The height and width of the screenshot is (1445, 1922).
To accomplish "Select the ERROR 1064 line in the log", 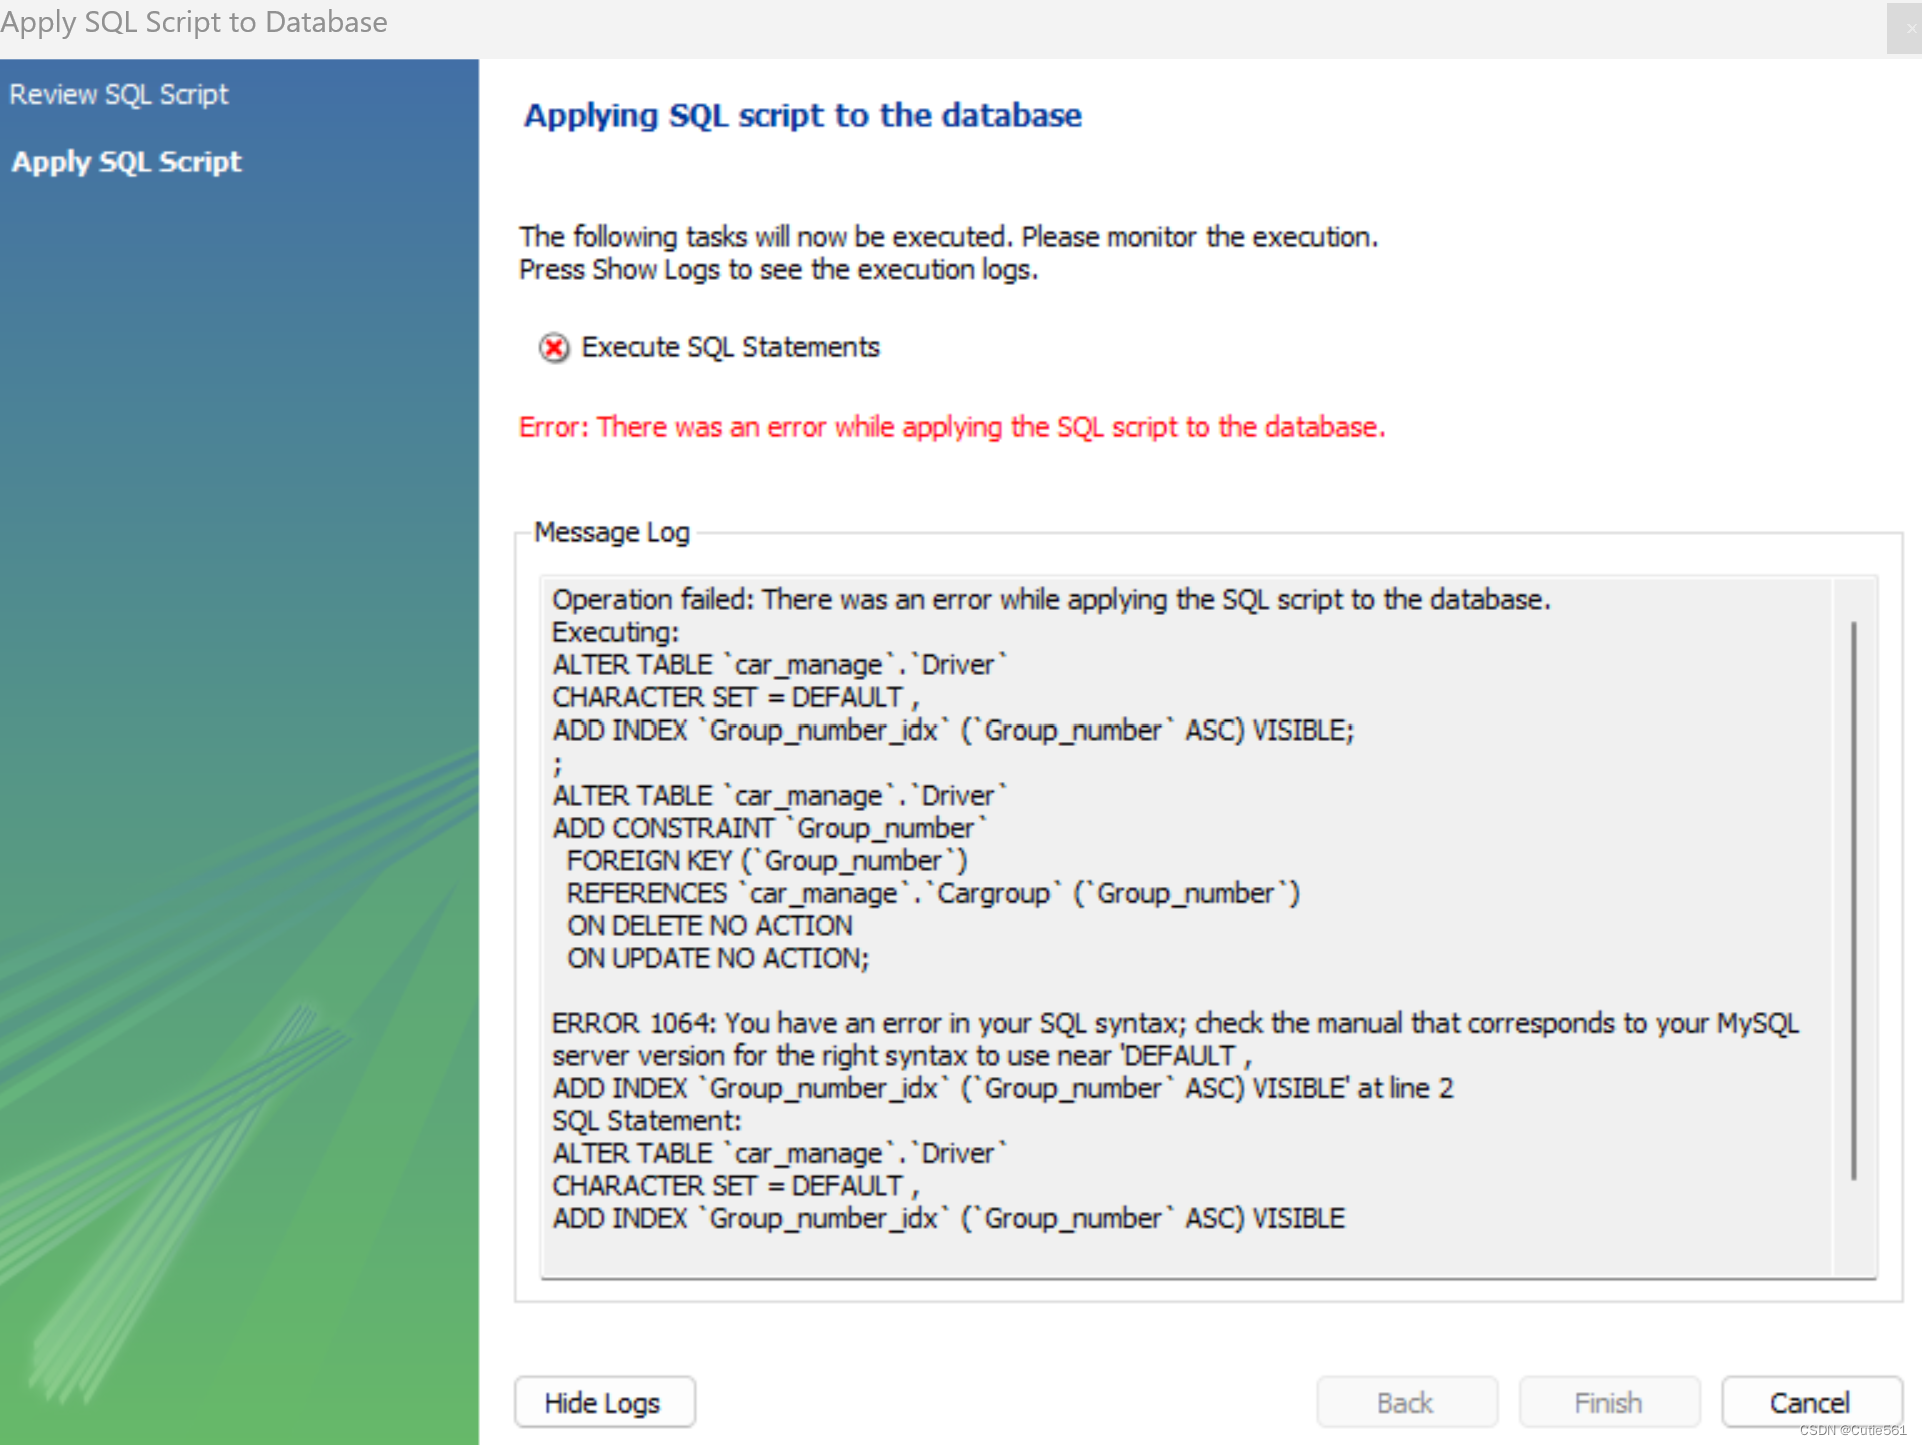I will 1100,1023.
